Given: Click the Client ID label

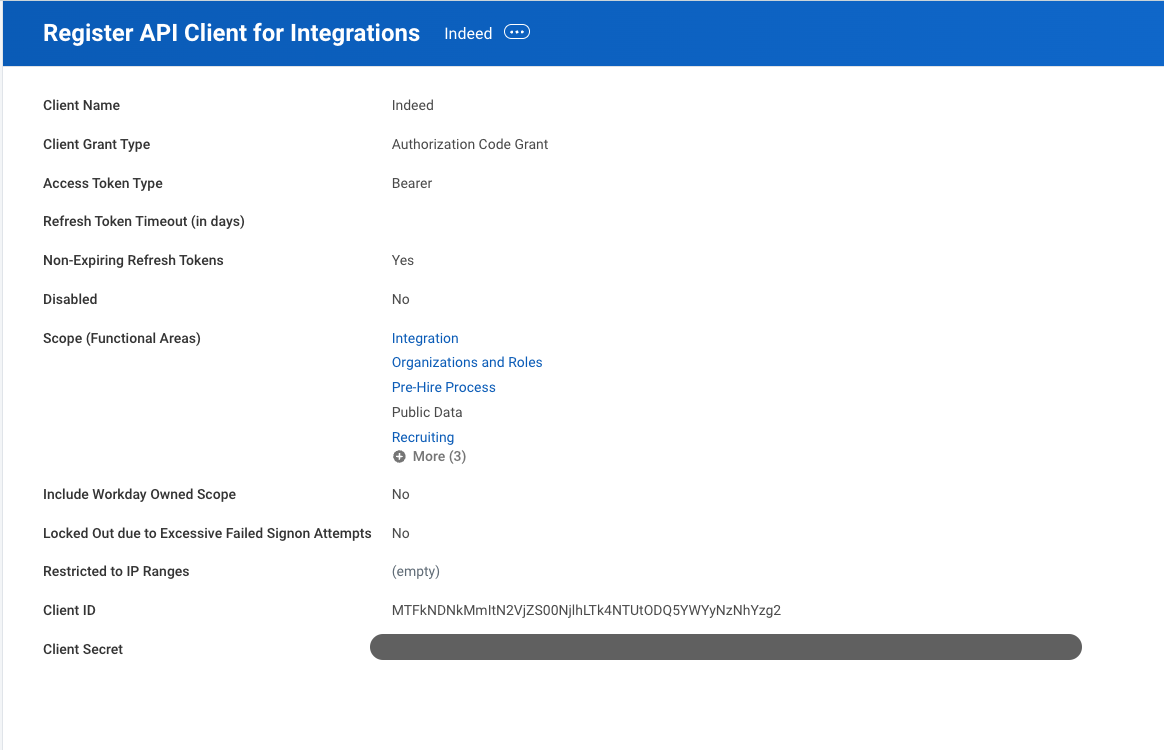Looking at the screenshot, I should [x=69, y=610].
